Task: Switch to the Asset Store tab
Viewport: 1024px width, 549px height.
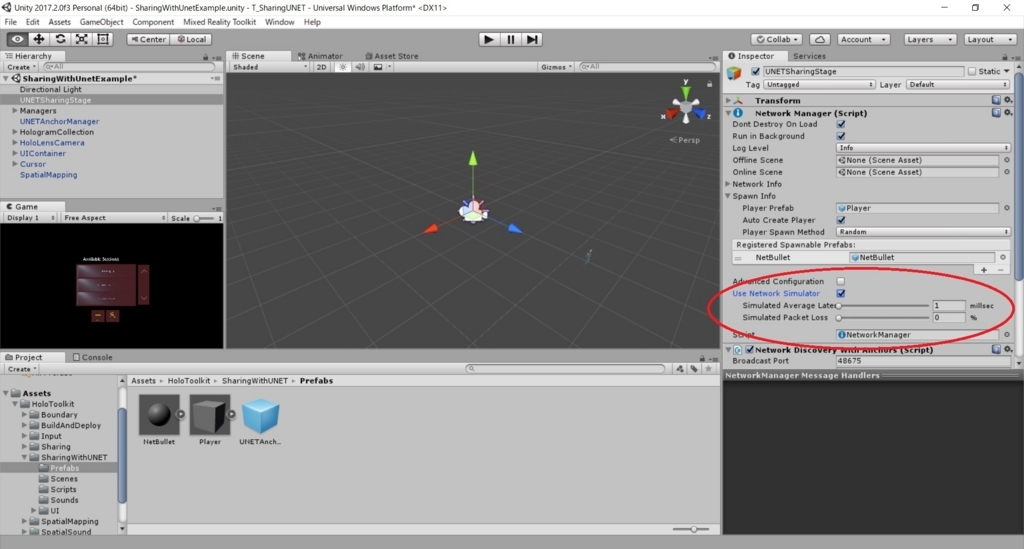Action: tap(392, 56)
